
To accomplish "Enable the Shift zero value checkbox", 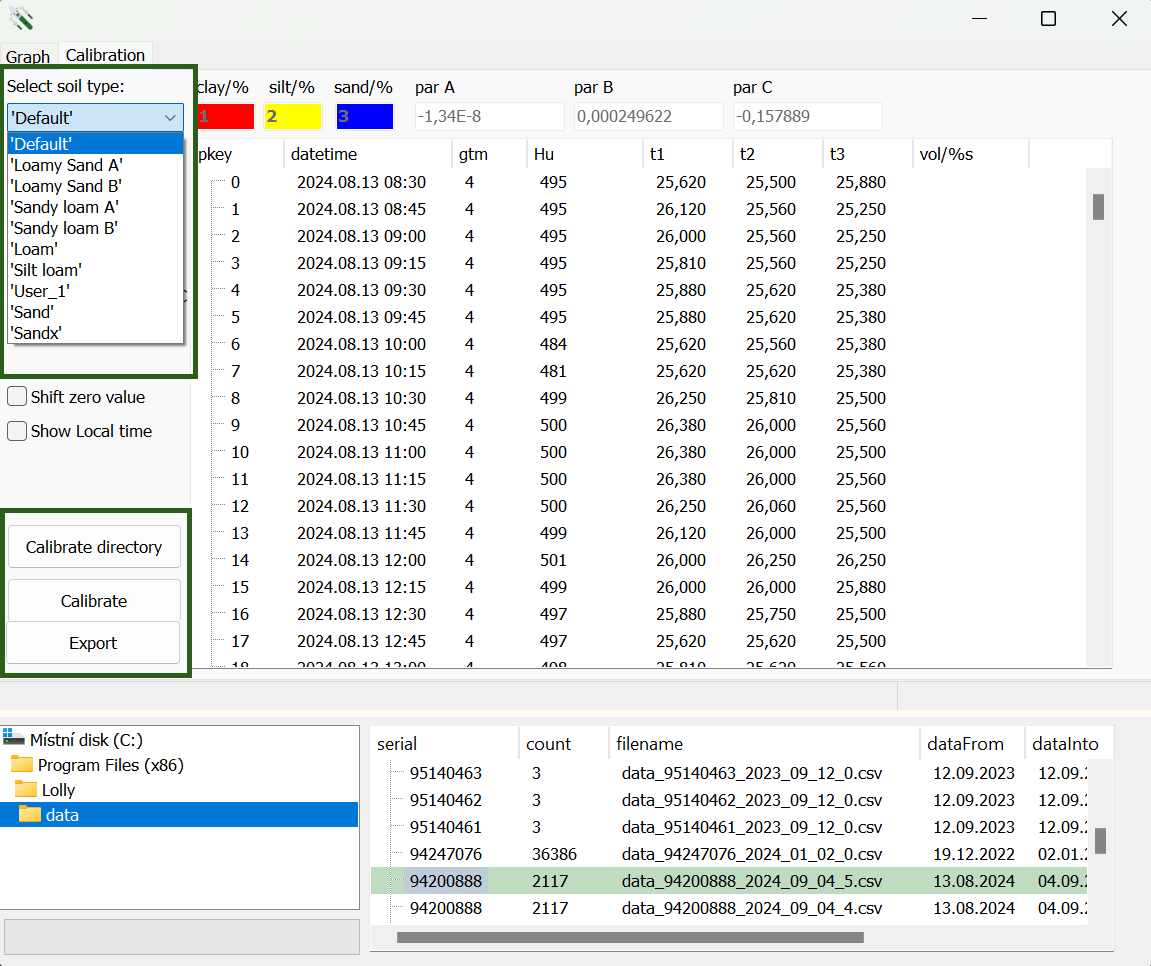I will 16,396.
